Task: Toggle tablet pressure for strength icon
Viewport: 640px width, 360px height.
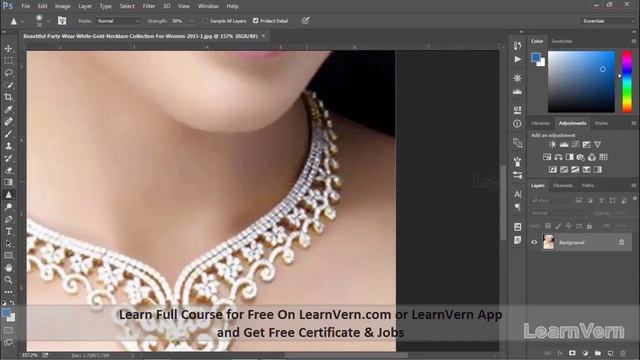Action: [305, 21]
